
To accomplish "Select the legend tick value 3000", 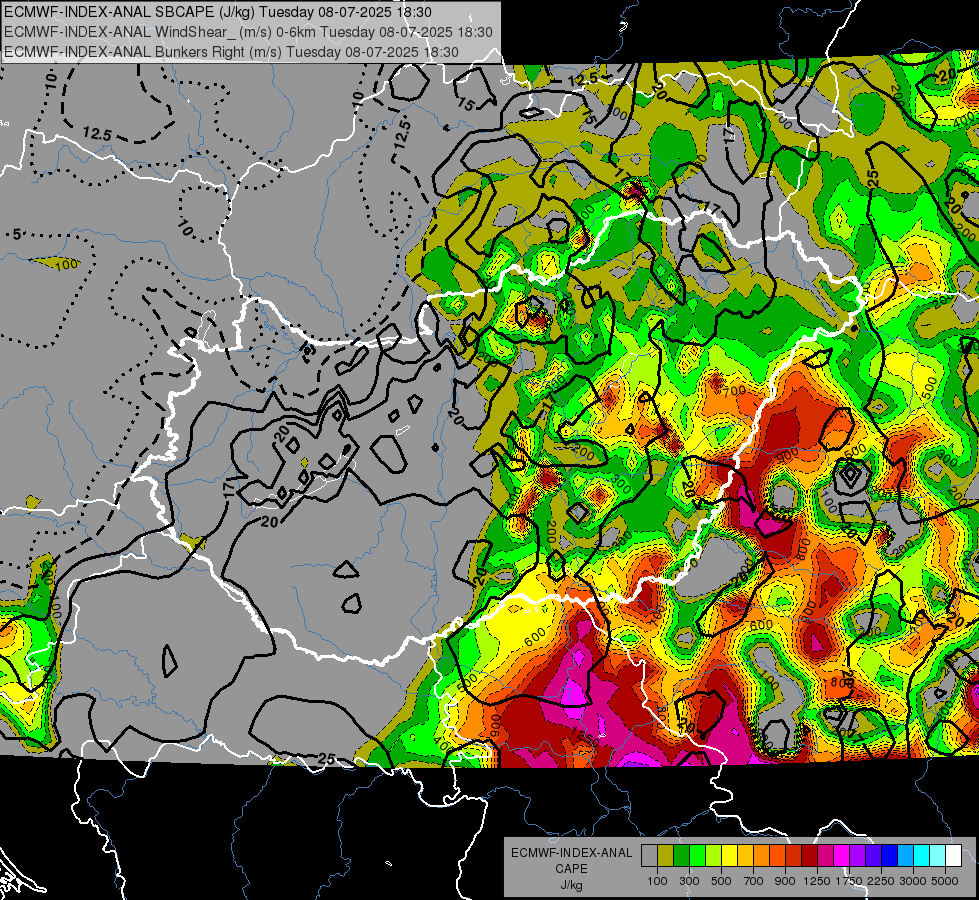I will [x=913, y=881].
